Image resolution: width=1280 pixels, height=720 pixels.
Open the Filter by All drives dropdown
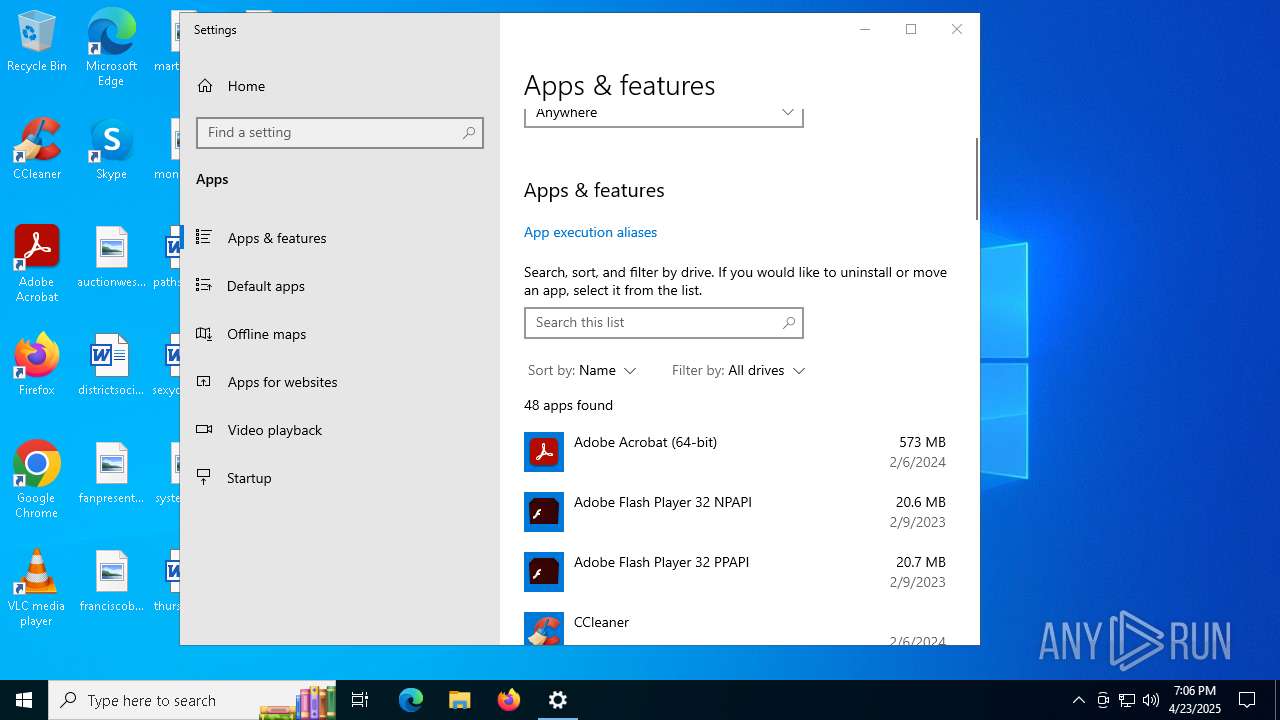tap(739, 370)
